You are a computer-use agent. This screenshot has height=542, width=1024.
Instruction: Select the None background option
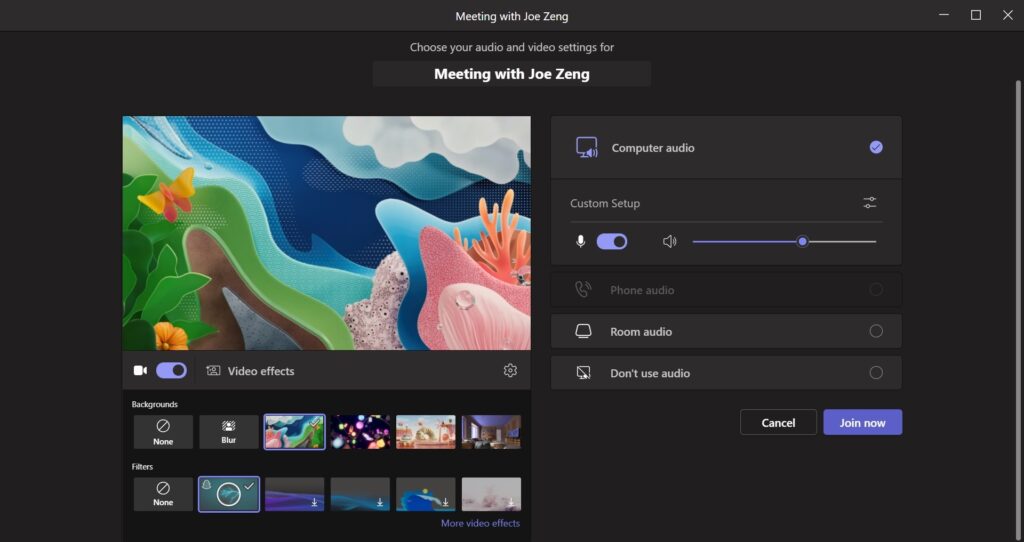click(163, 432)
